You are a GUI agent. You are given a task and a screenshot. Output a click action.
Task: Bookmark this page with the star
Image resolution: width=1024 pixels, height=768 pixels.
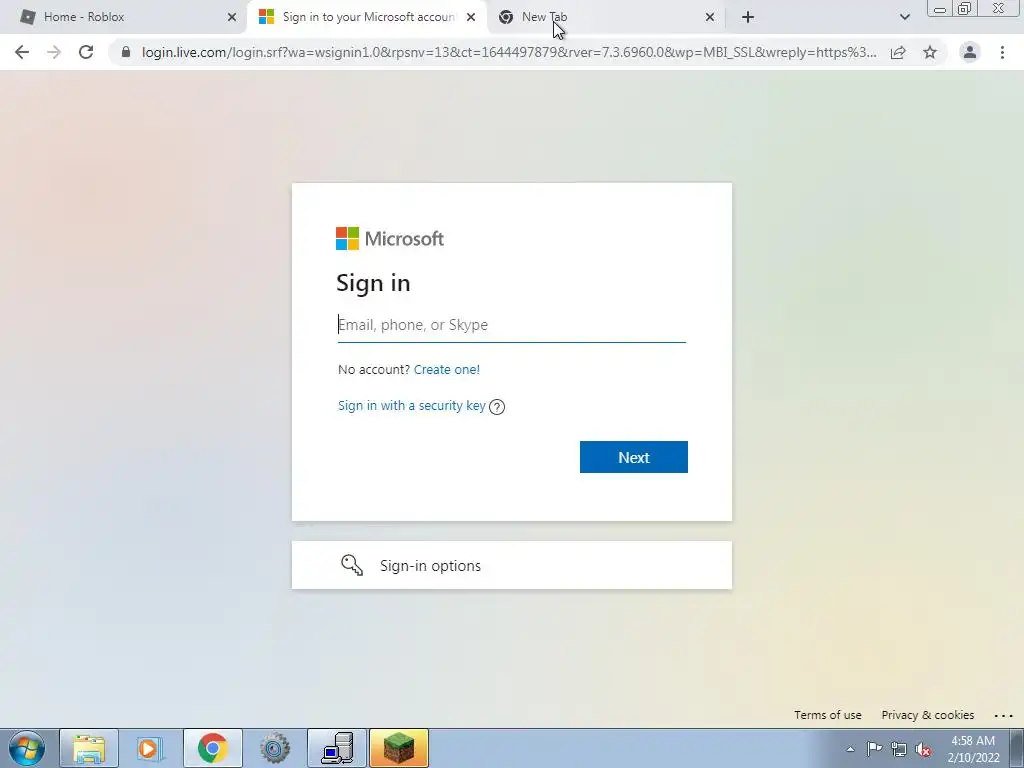[x=930, y=52]
